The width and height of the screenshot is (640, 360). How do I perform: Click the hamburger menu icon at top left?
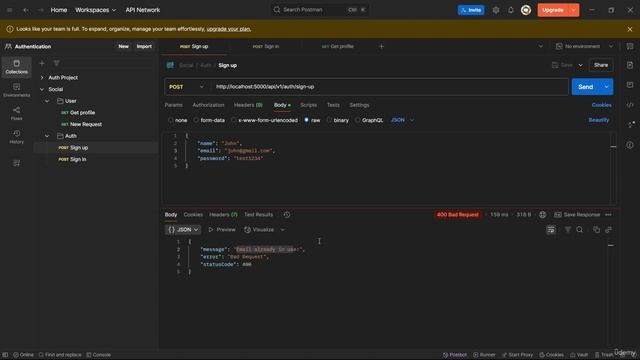pos(9,10)
